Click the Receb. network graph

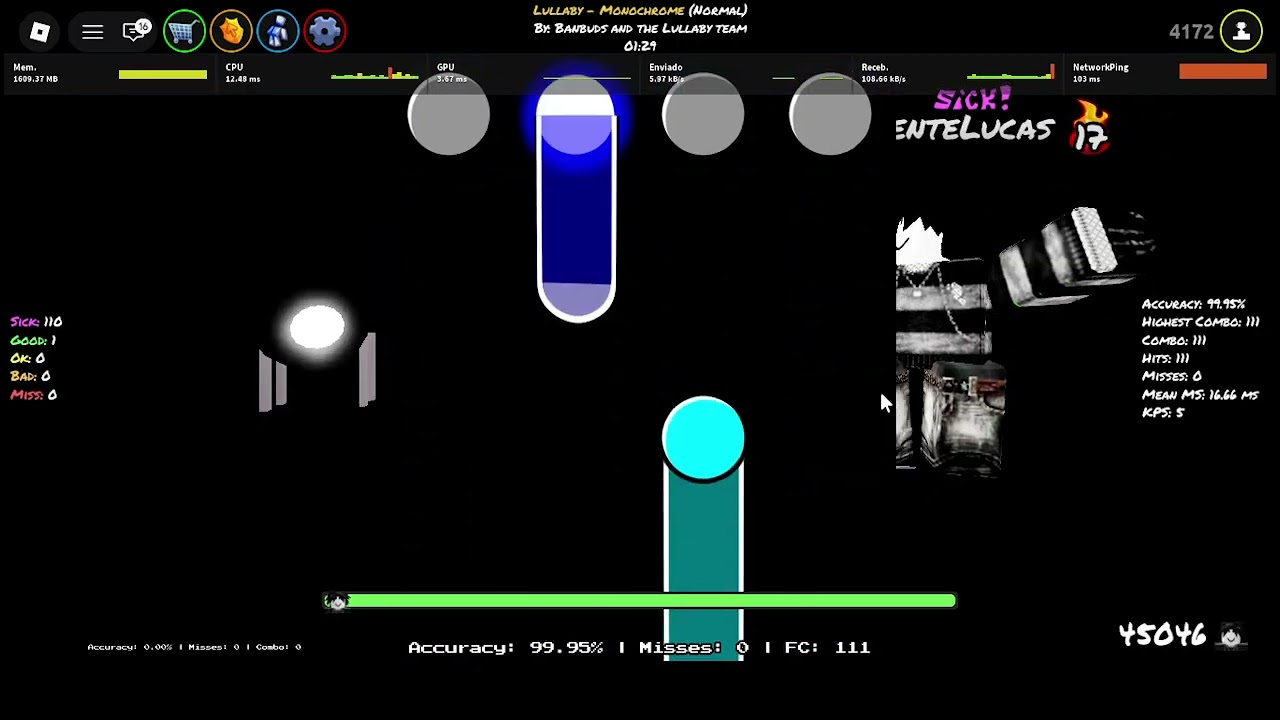click(1010, 73)
